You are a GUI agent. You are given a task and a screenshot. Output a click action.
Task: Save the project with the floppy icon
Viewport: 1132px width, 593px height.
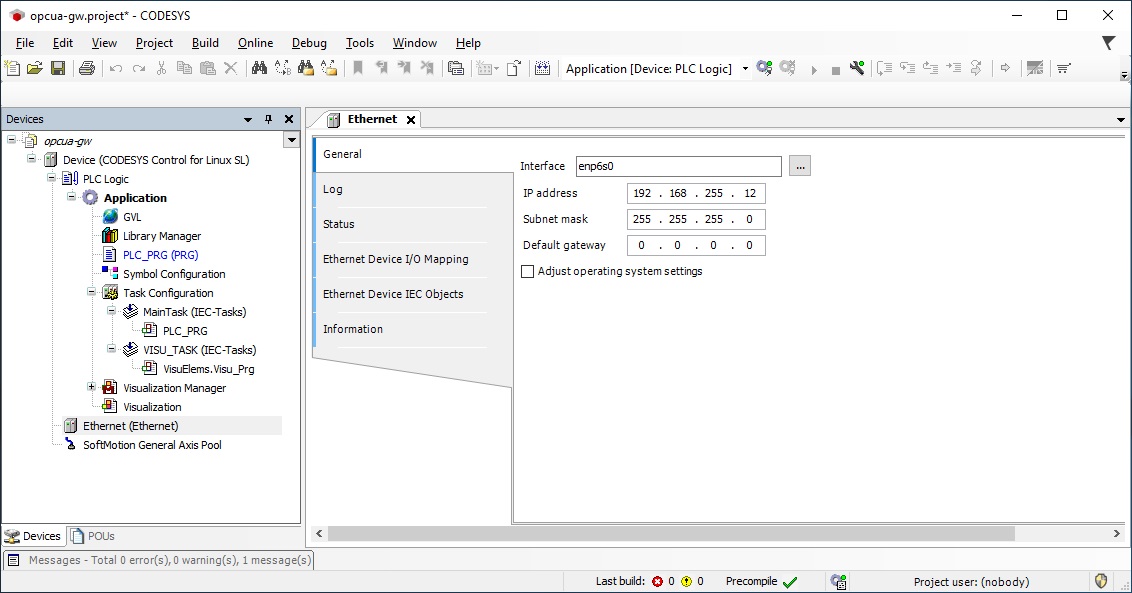[58, 69]
